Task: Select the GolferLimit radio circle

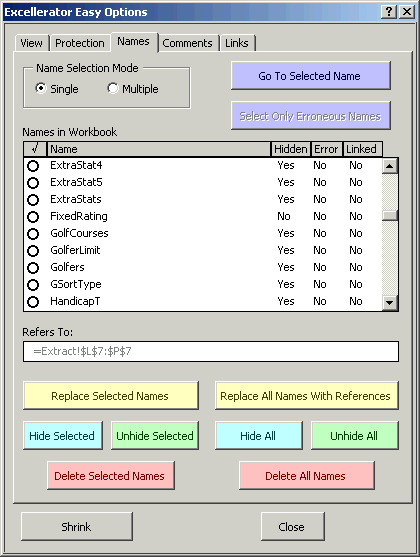Action: point(33,251)
